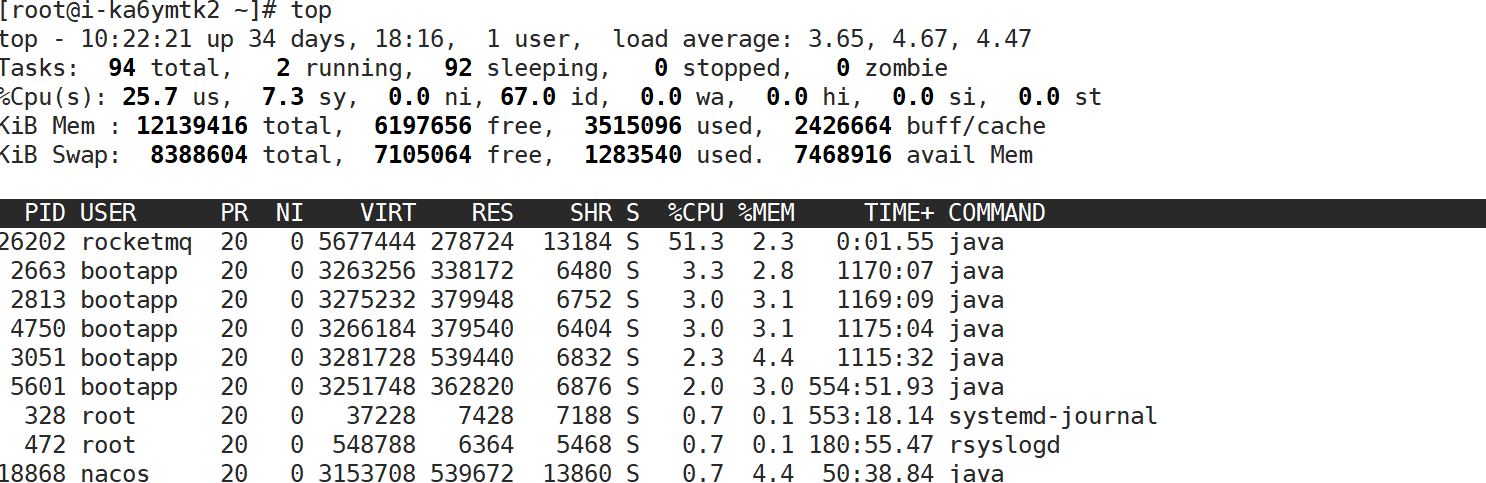Click the swap total value 8388604
1486x483 pixels.
tap(200, 155)
